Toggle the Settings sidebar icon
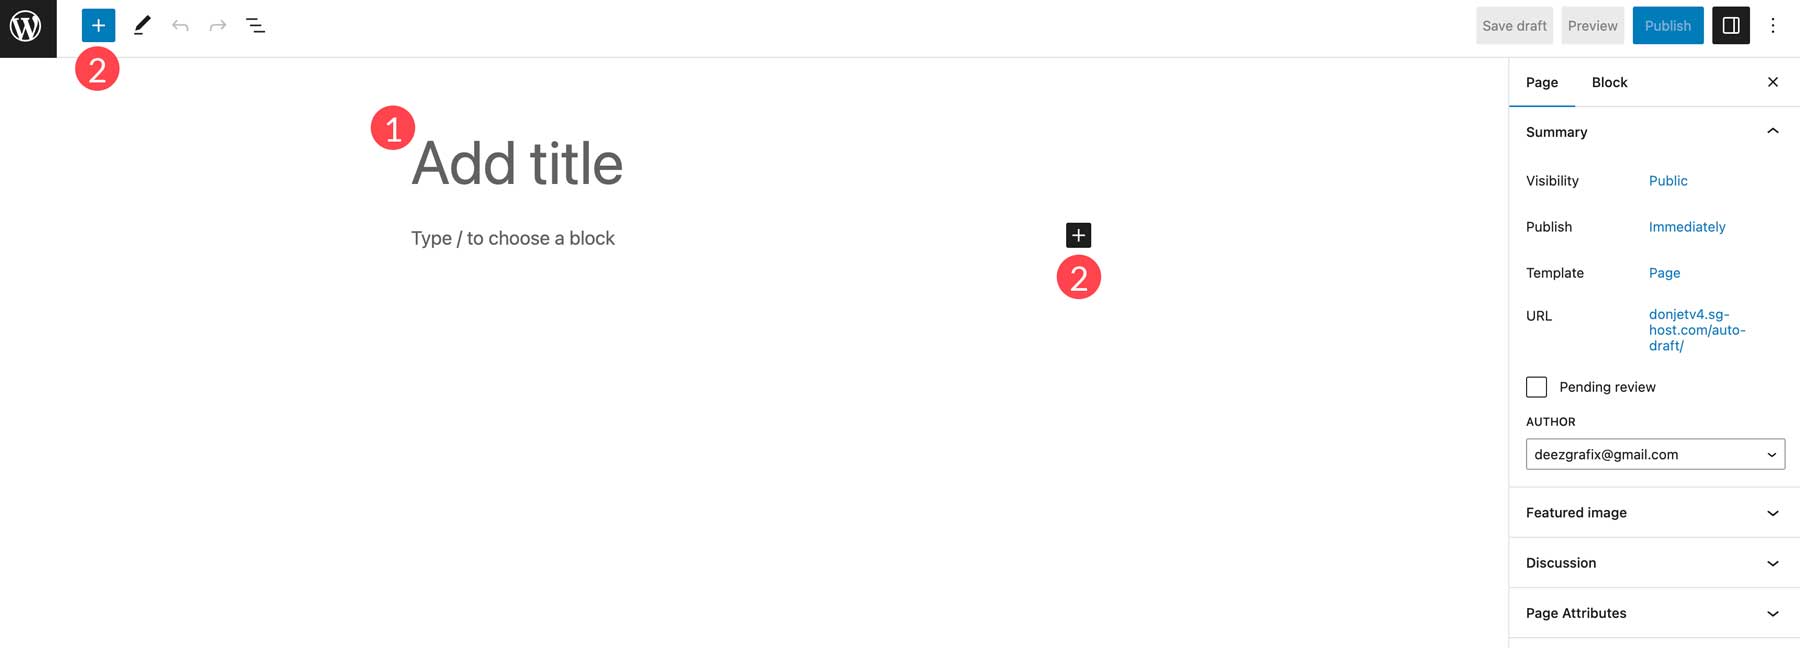This screenshot has width=1800, height=648. (1730, 26)
